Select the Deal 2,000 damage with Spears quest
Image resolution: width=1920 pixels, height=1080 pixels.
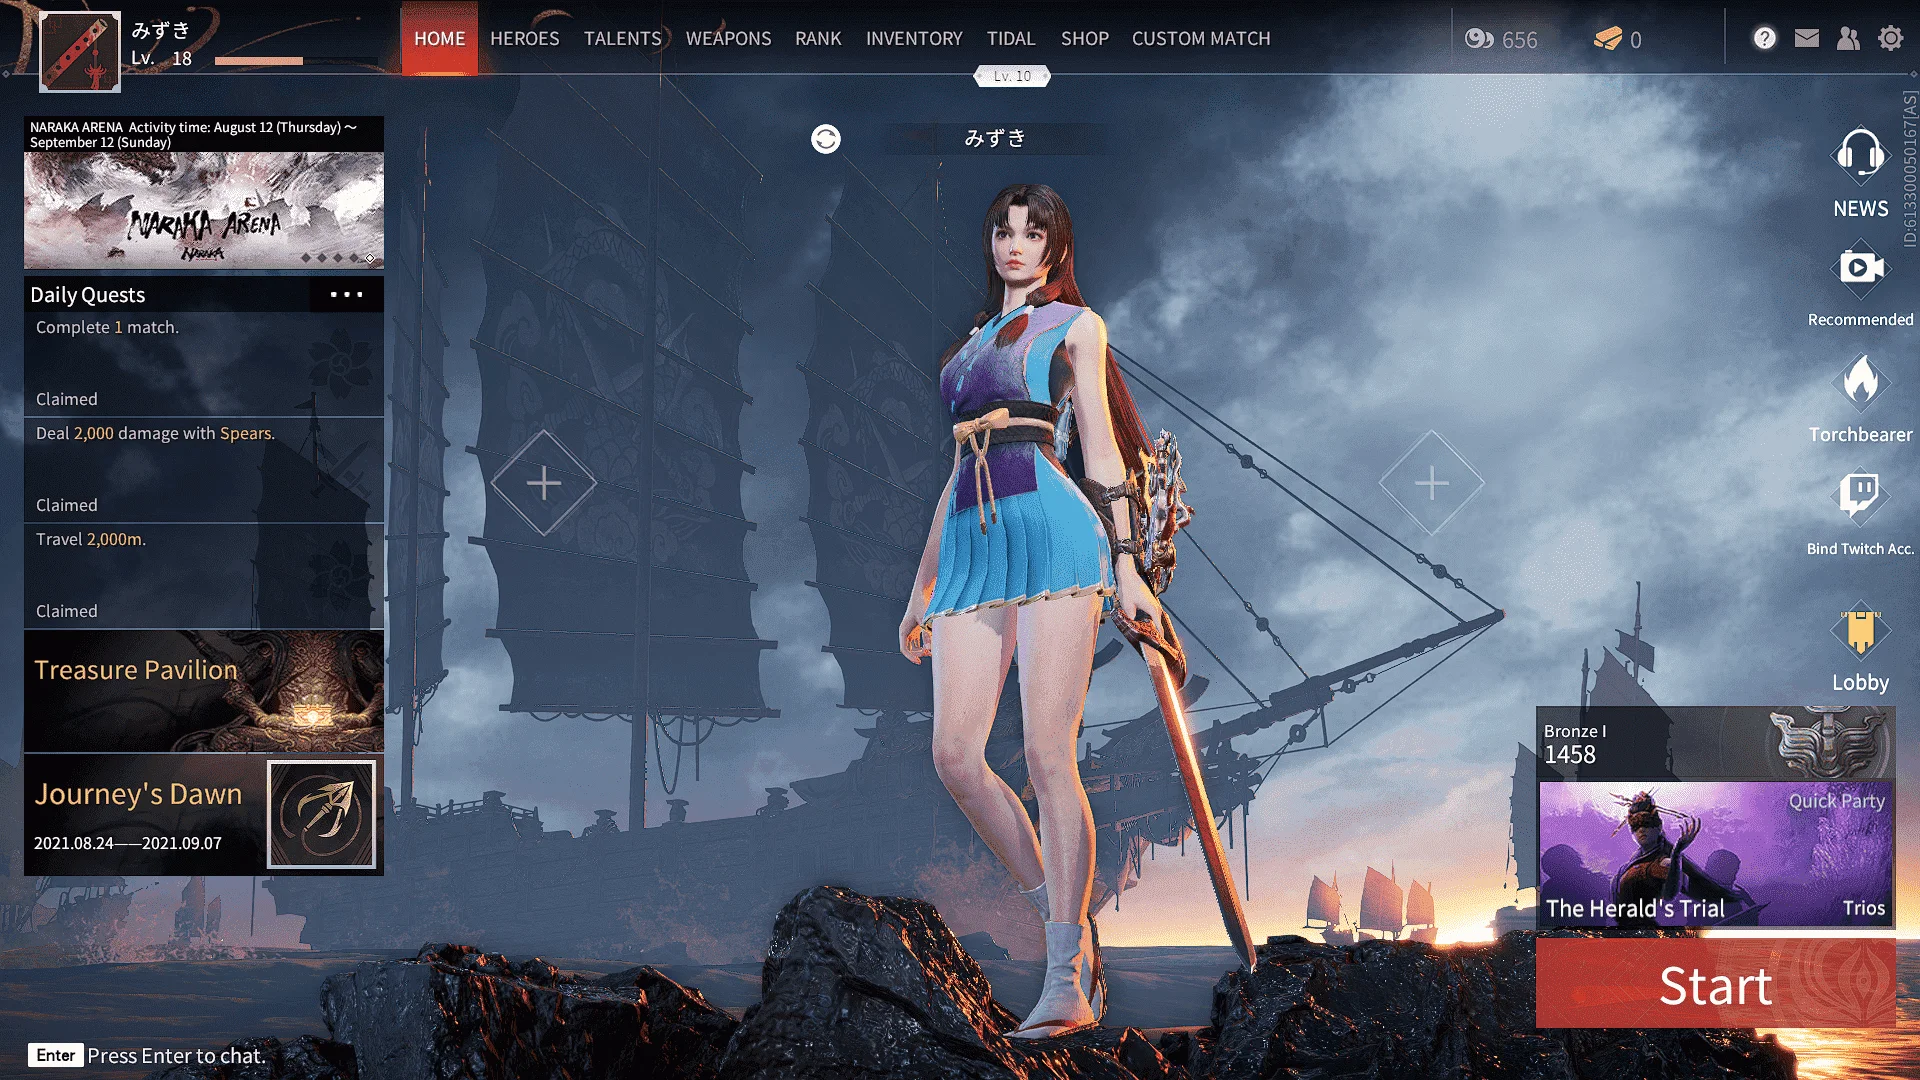click(204, 470)
